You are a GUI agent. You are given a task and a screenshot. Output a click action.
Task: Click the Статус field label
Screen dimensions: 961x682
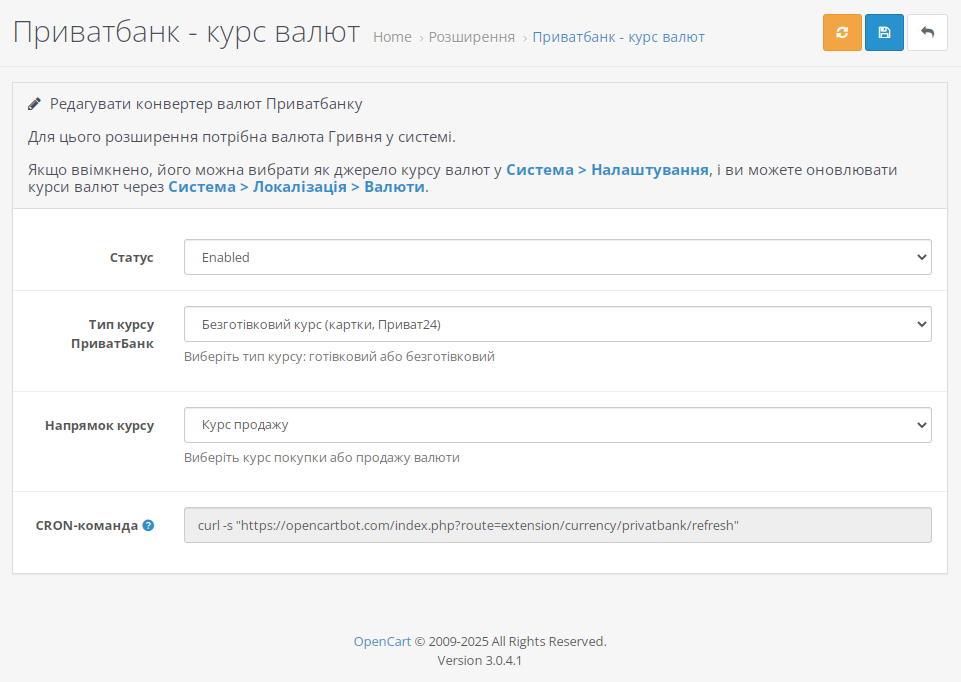(132, 258)
